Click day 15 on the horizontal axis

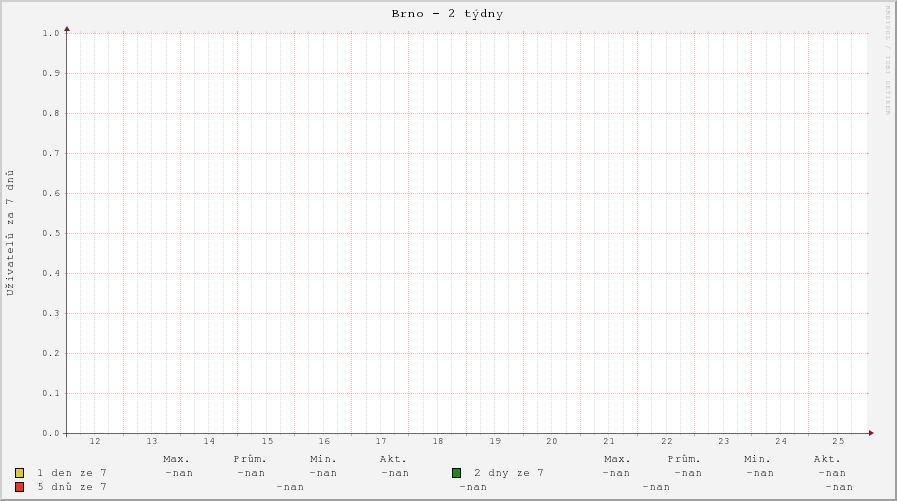pyautogui.click(x=267, y=441)
